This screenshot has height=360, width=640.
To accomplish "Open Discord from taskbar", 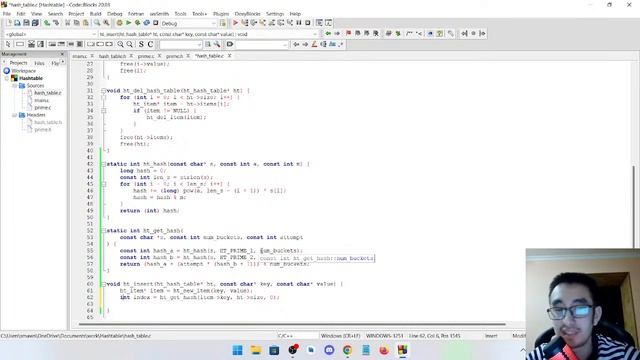I will point(329,350).
